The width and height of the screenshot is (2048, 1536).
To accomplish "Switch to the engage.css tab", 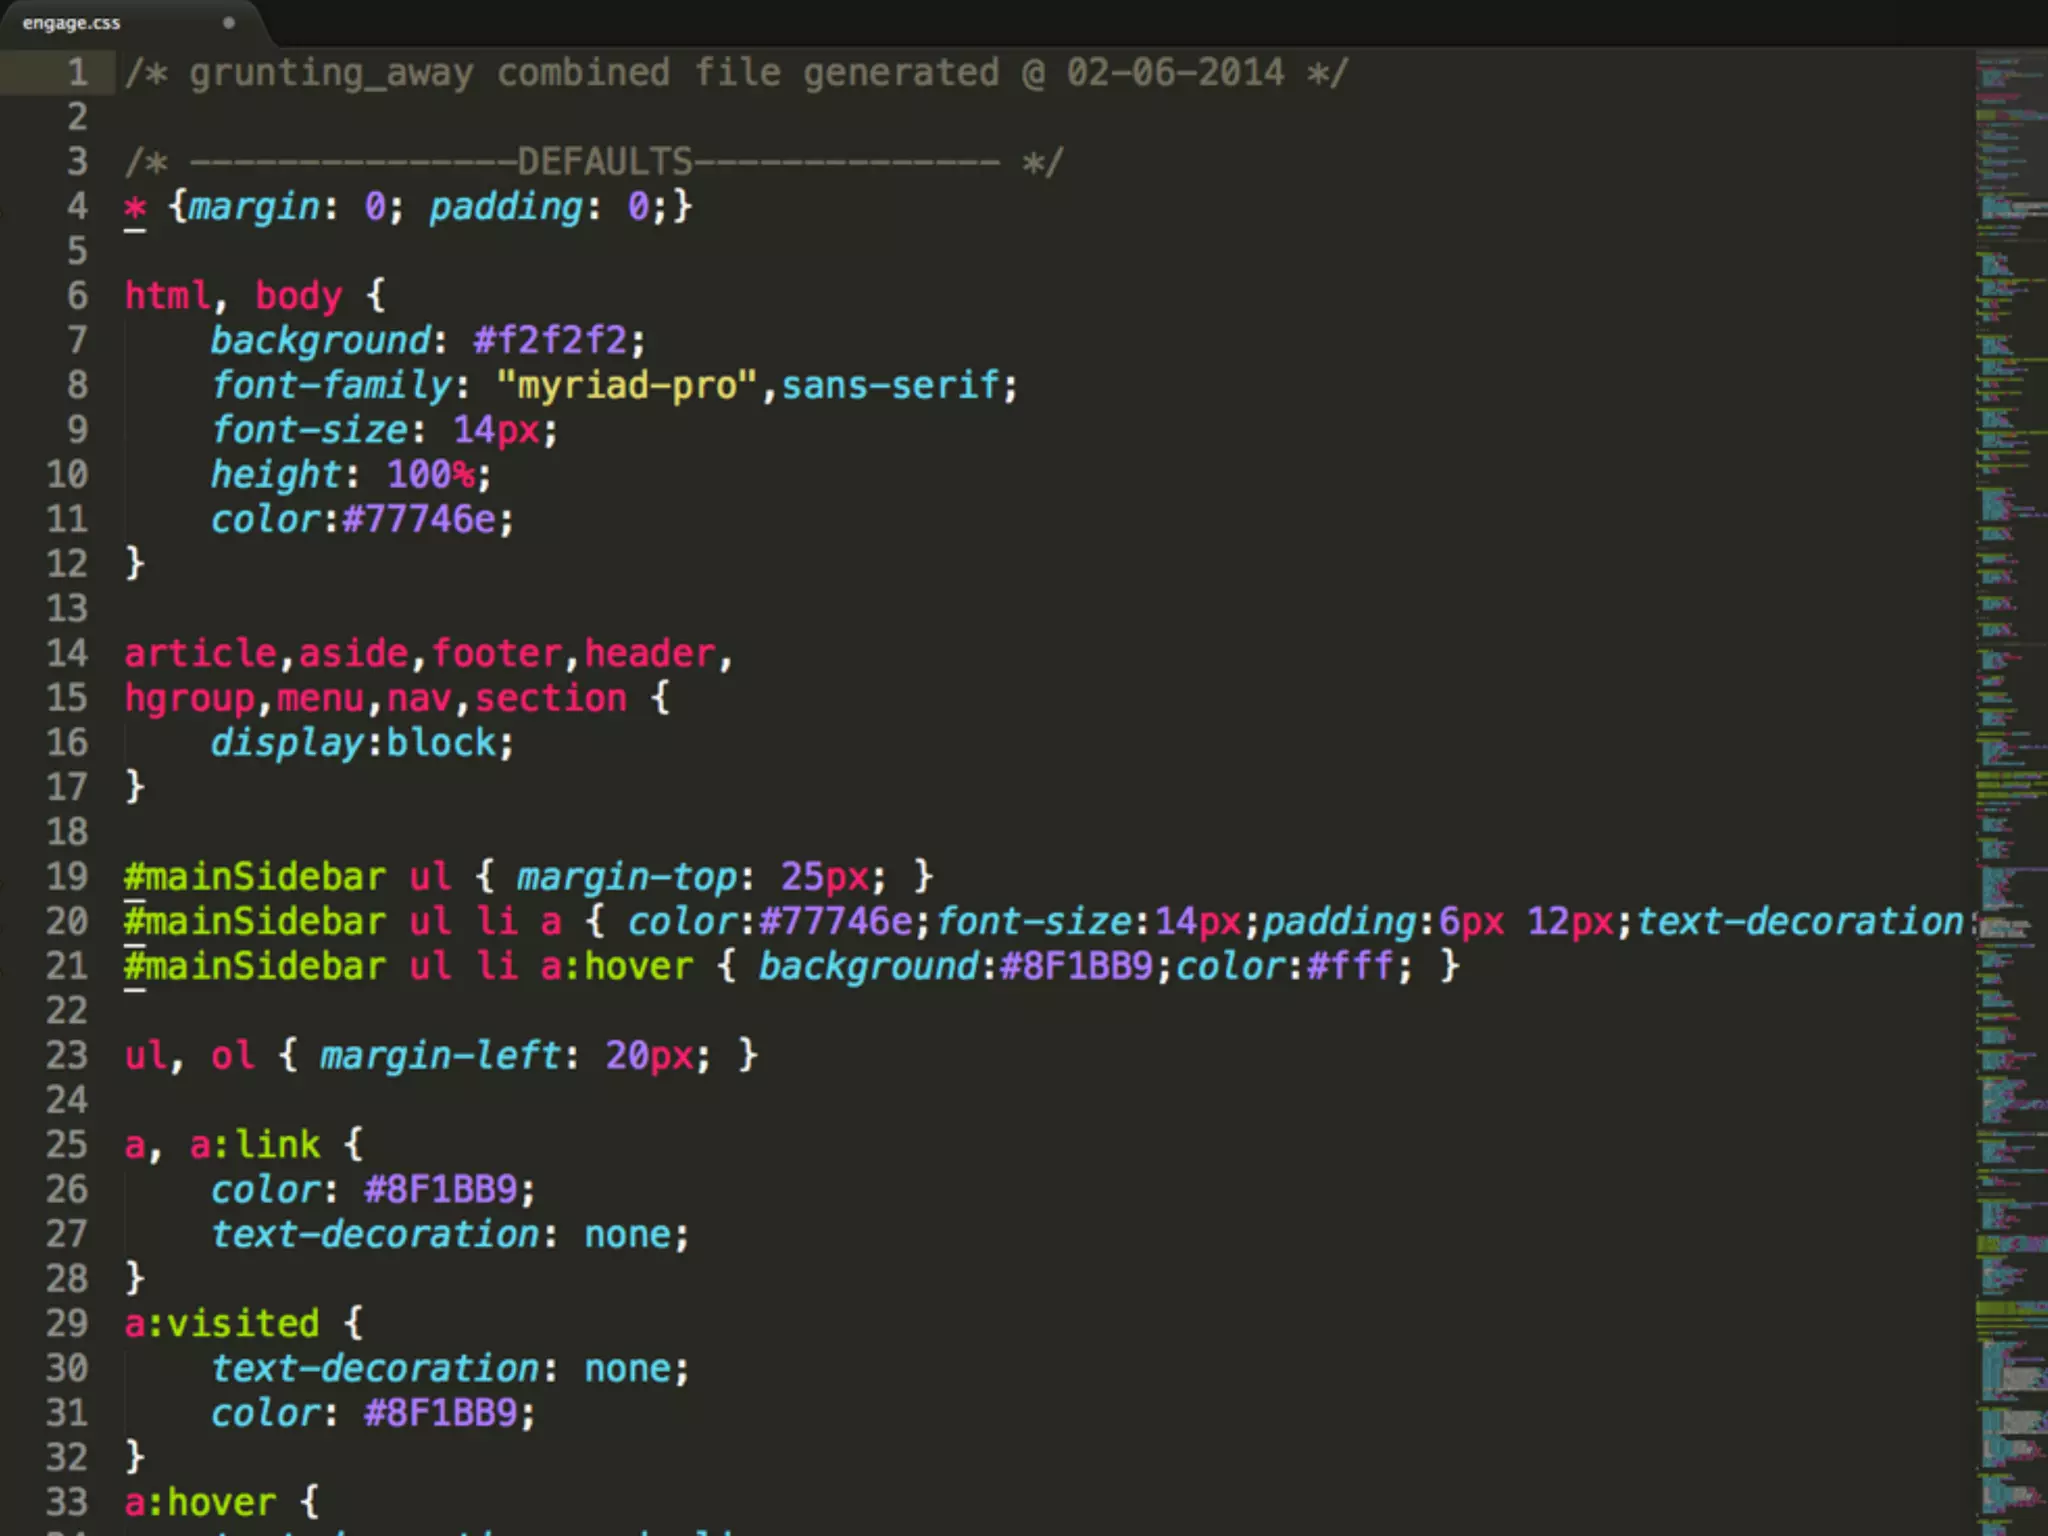I will point(72,23).
